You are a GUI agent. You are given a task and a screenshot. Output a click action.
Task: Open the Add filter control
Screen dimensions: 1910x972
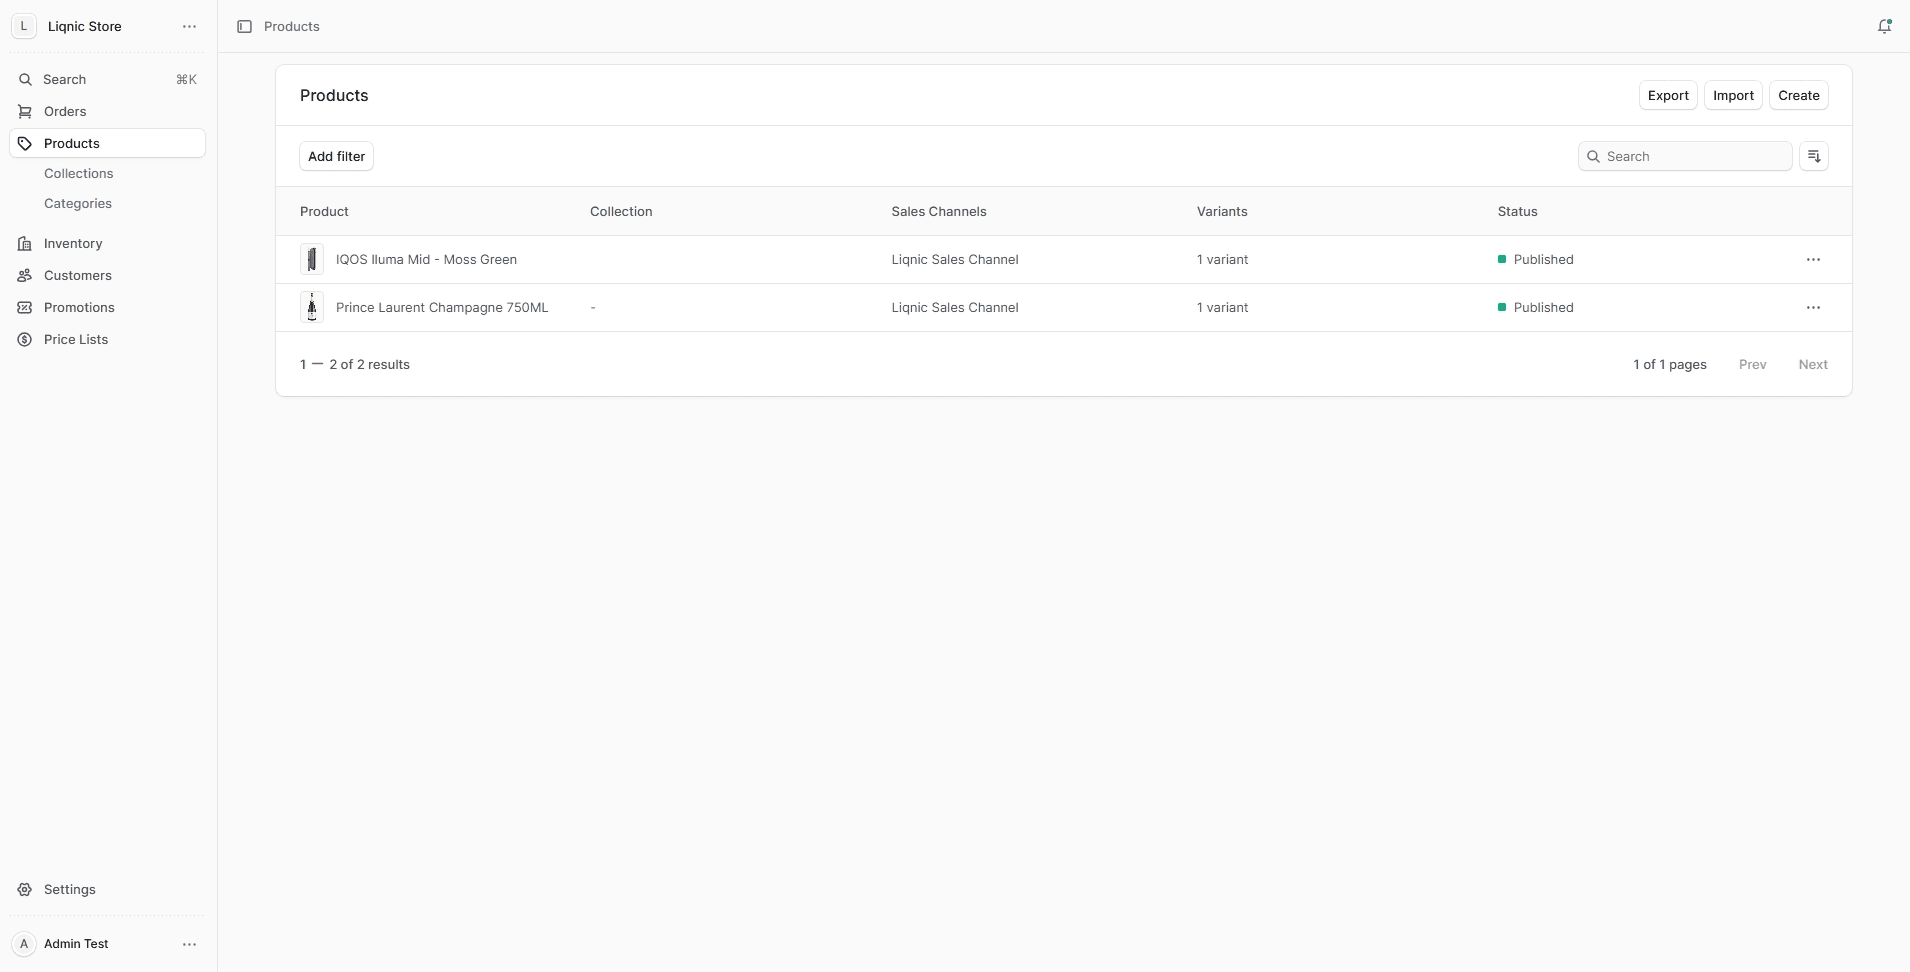[336, 156]
